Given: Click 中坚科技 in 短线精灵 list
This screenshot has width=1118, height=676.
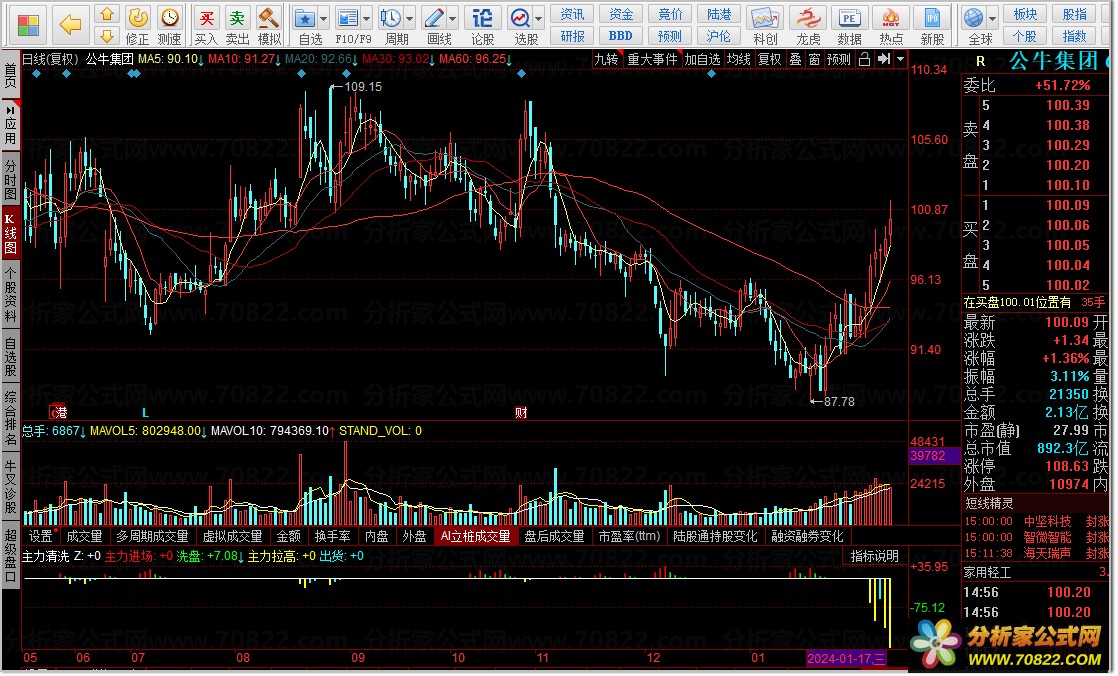Looking at the screenshot, I should coord(1047,521).
